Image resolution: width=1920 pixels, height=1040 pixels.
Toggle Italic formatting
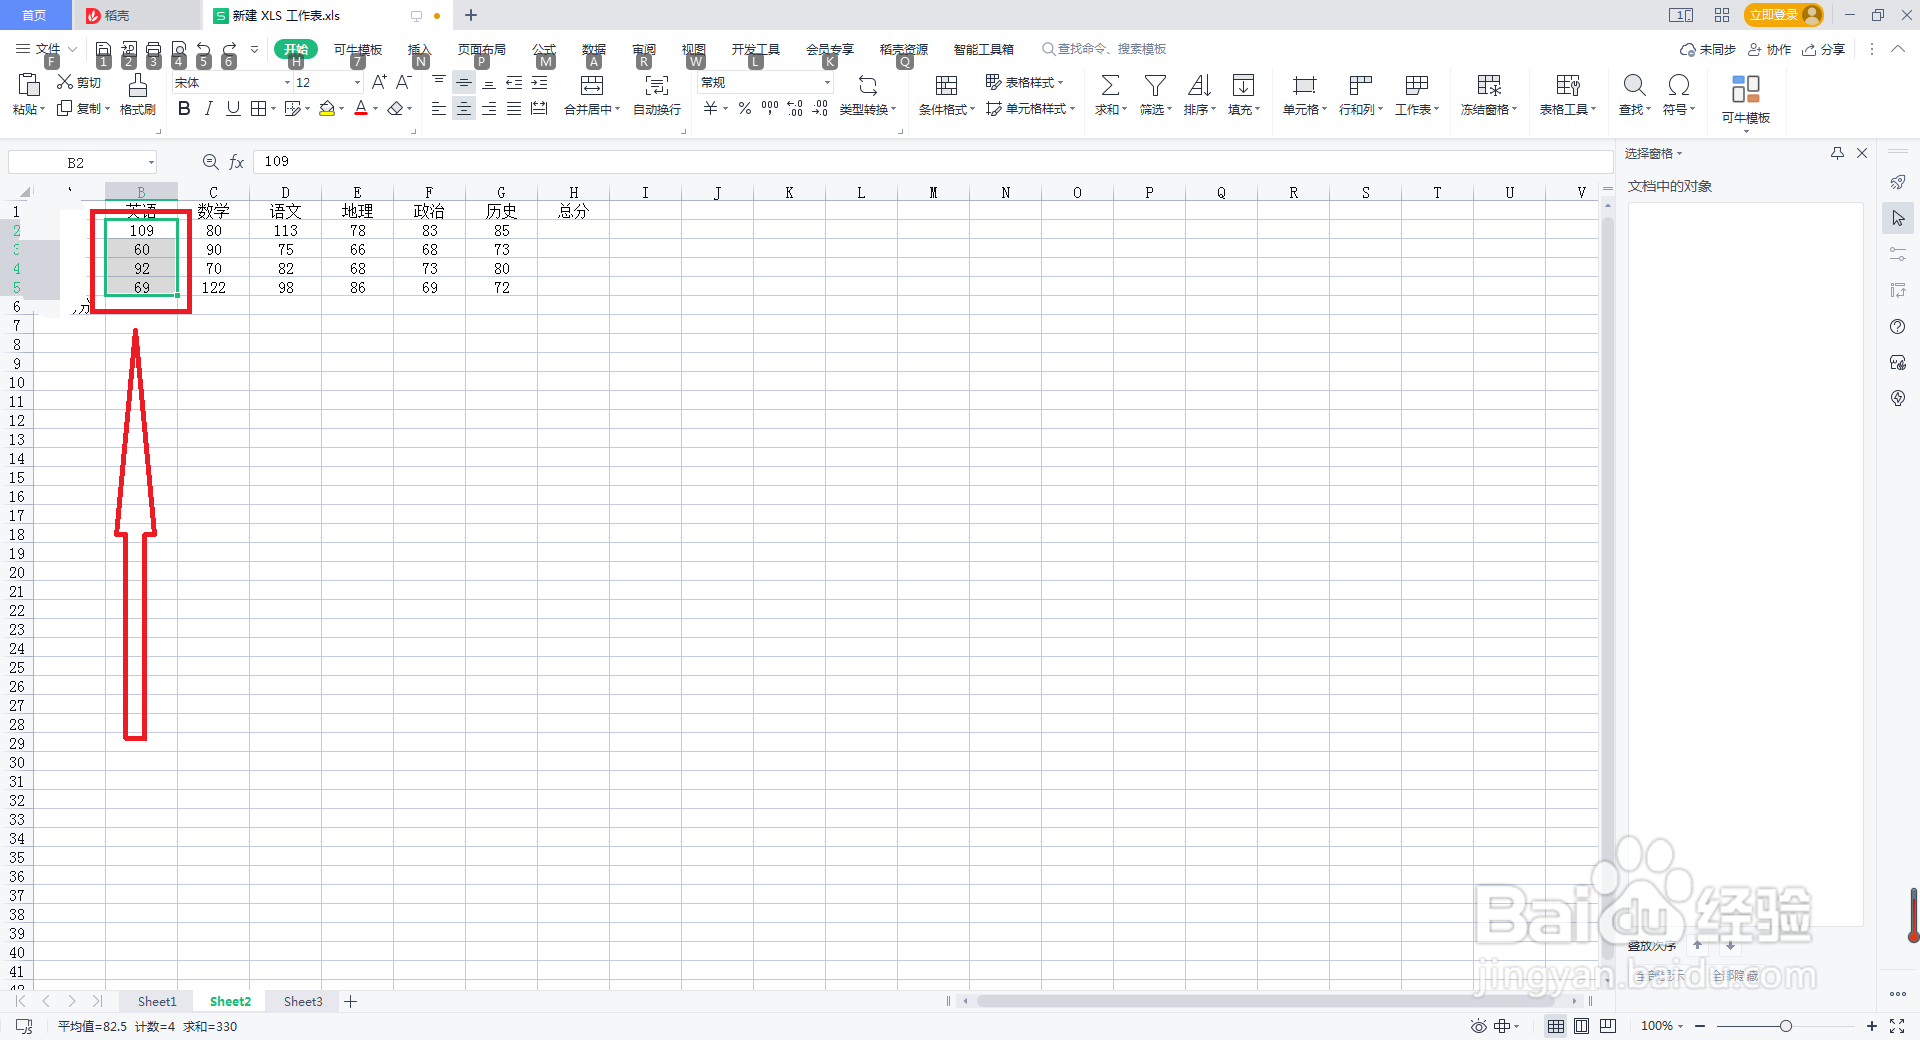coord(208,109)
